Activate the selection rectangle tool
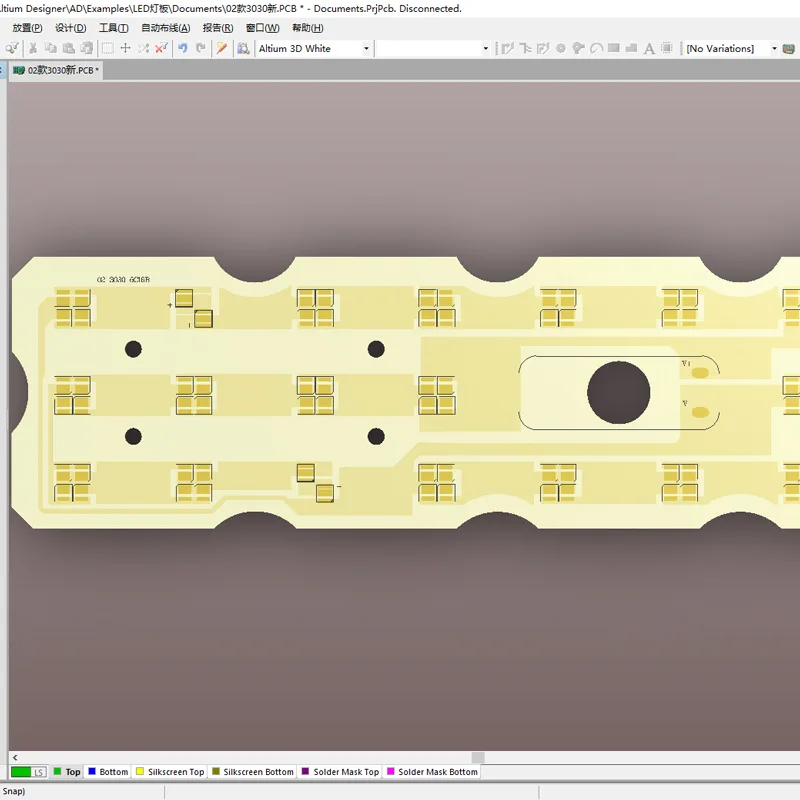The width and height of the screenshot is (800, 800). (x=107, y=48)
